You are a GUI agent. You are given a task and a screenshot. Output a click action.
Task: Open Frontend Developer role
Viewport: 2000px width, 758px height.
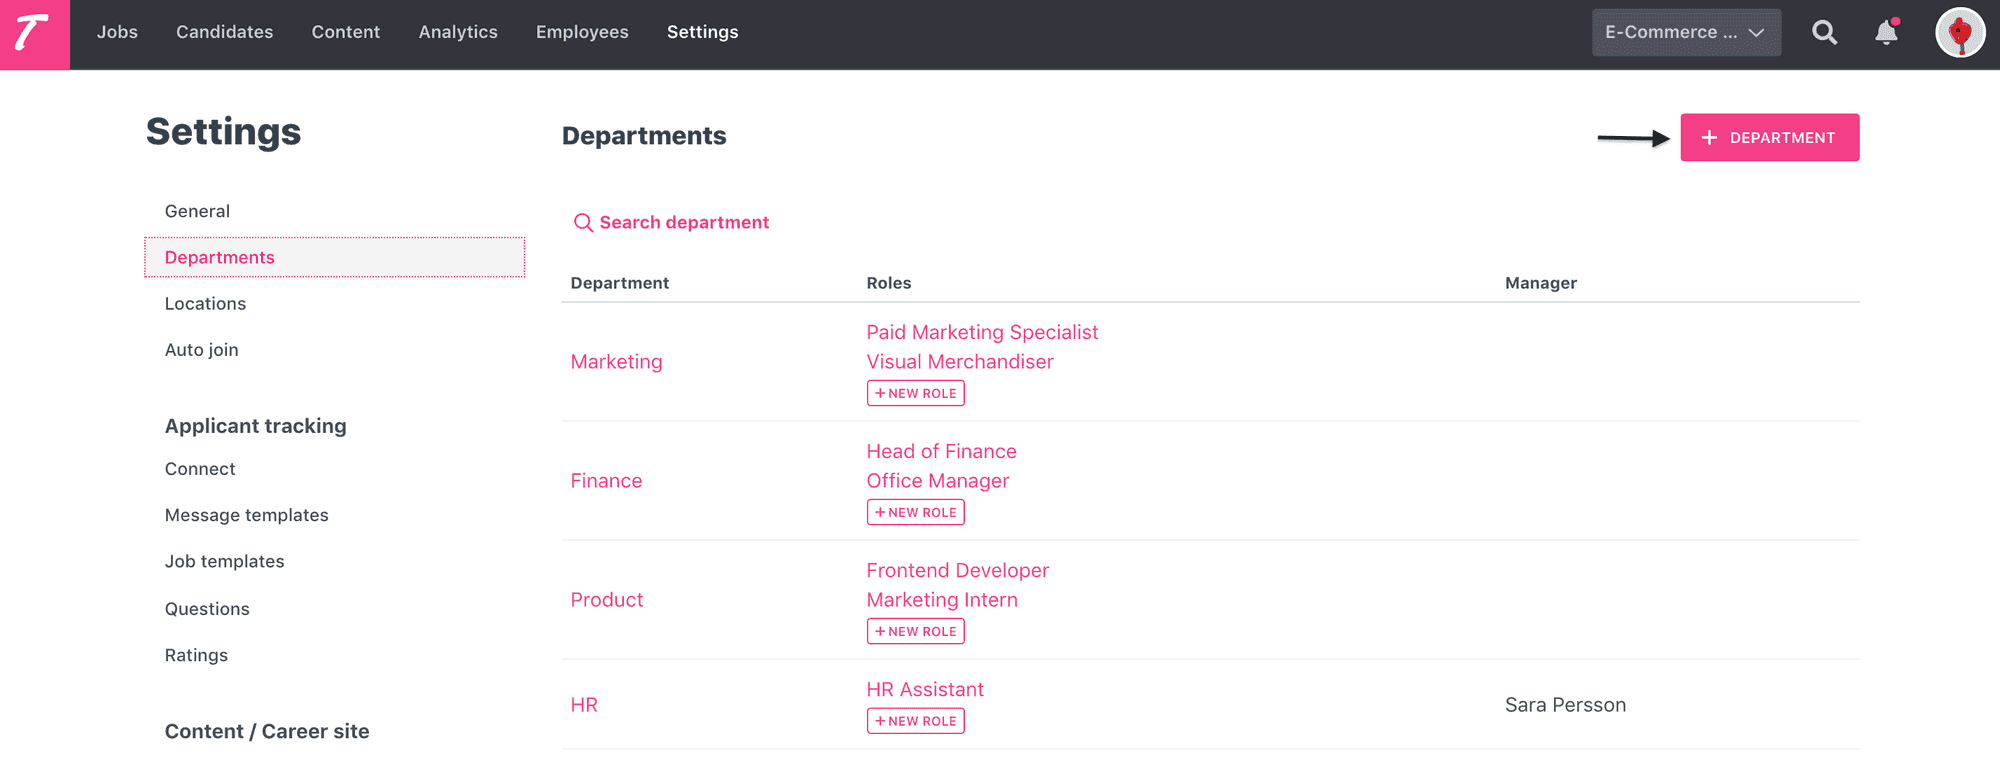tap(957, 570)
